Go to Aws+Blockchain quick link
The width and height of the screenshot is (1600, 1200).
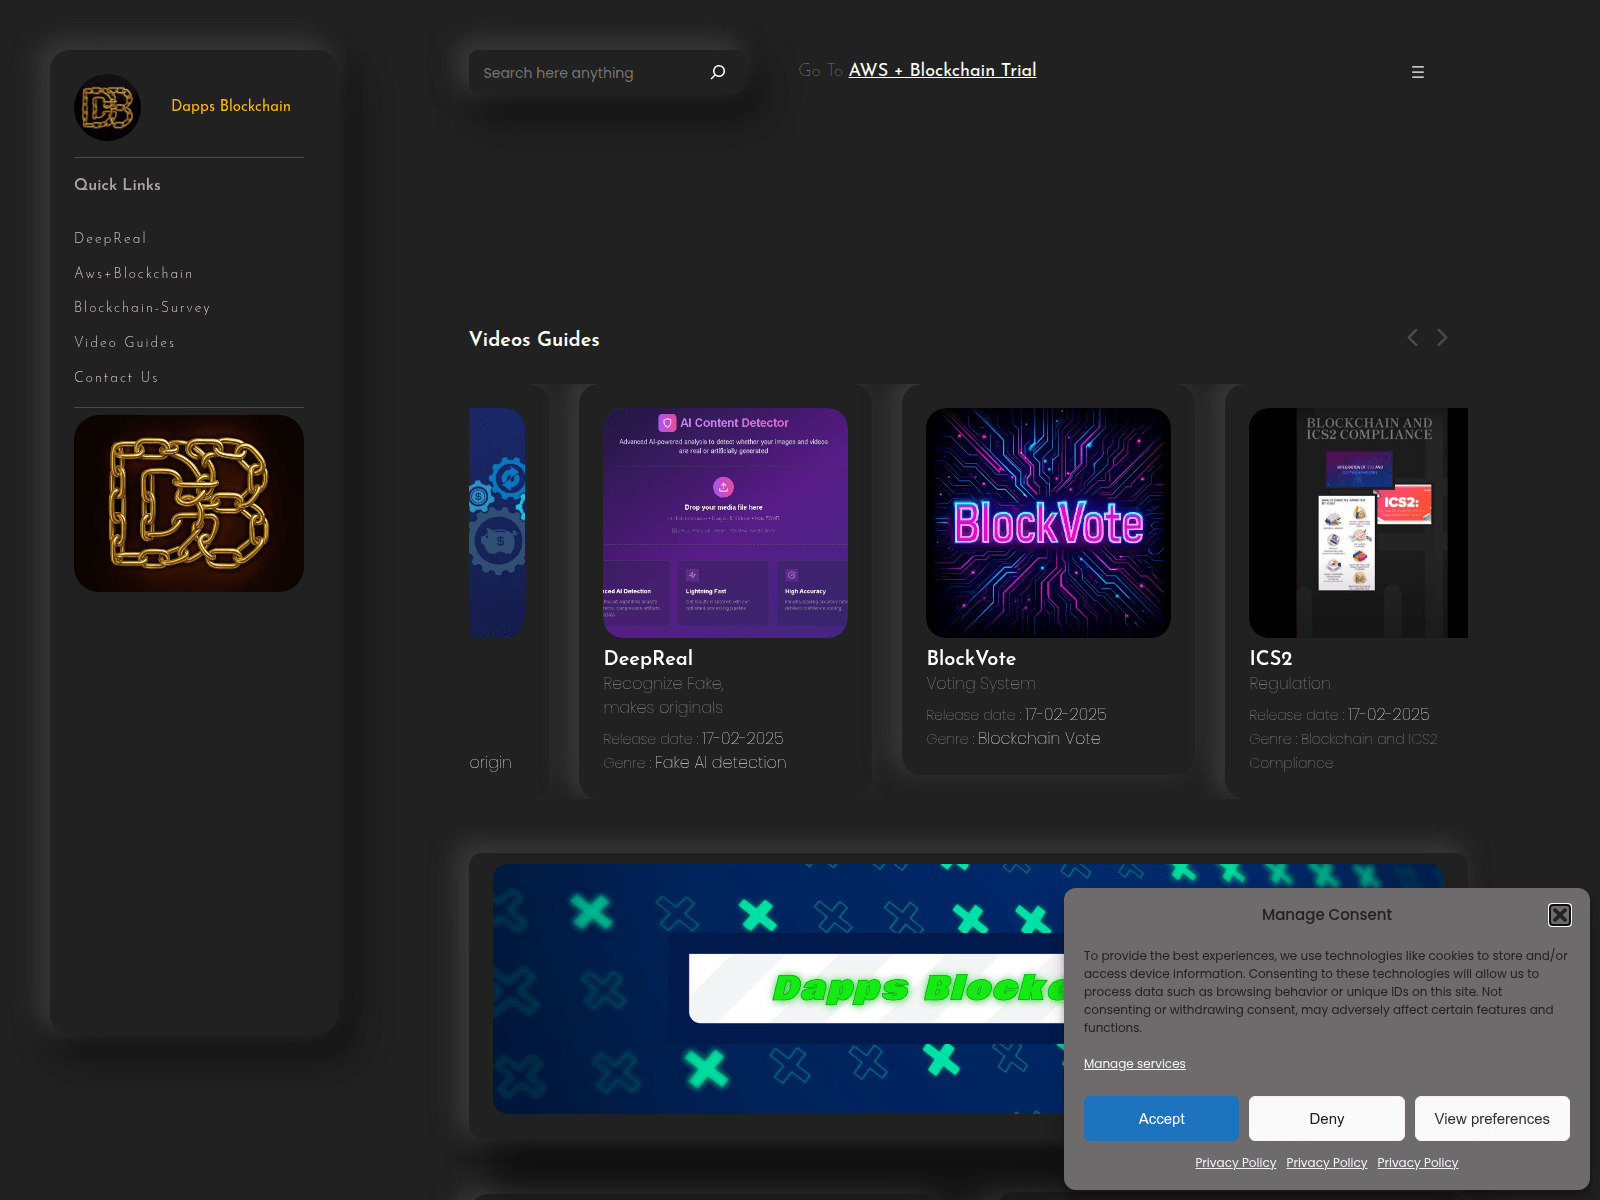(133, 273)
